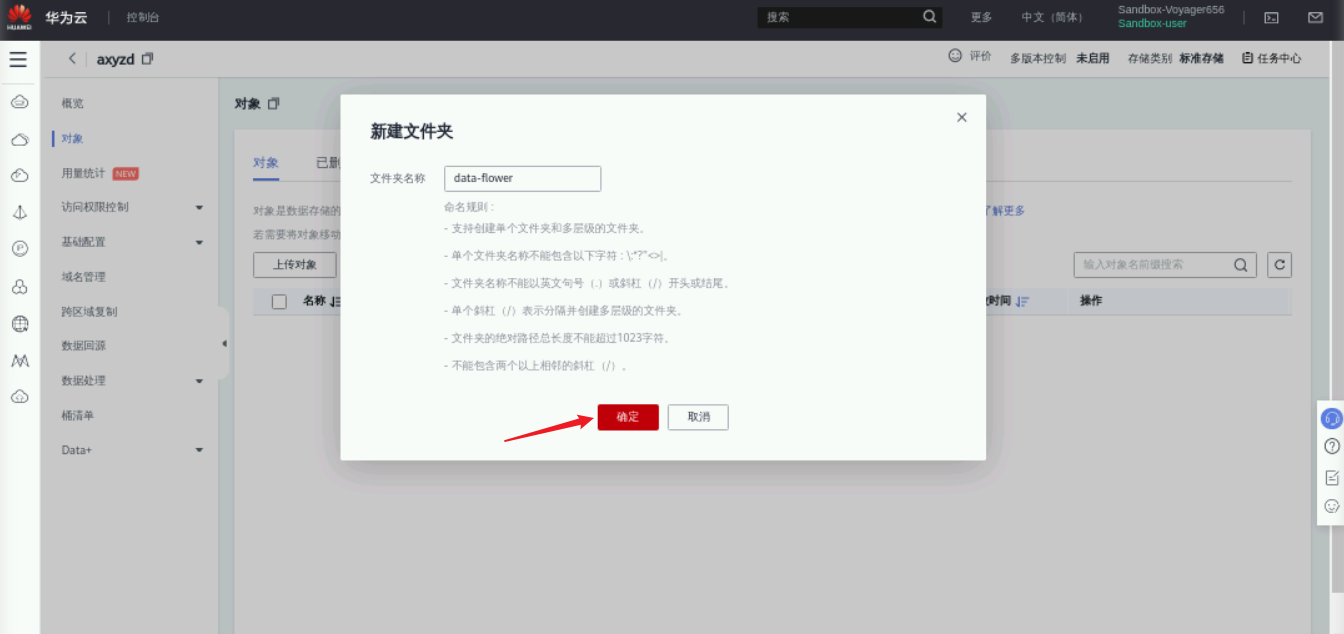Click the top bar search magnifier icon
Image resolution: width=1344 pixels, height=634 pixels.
coord(930,17)
